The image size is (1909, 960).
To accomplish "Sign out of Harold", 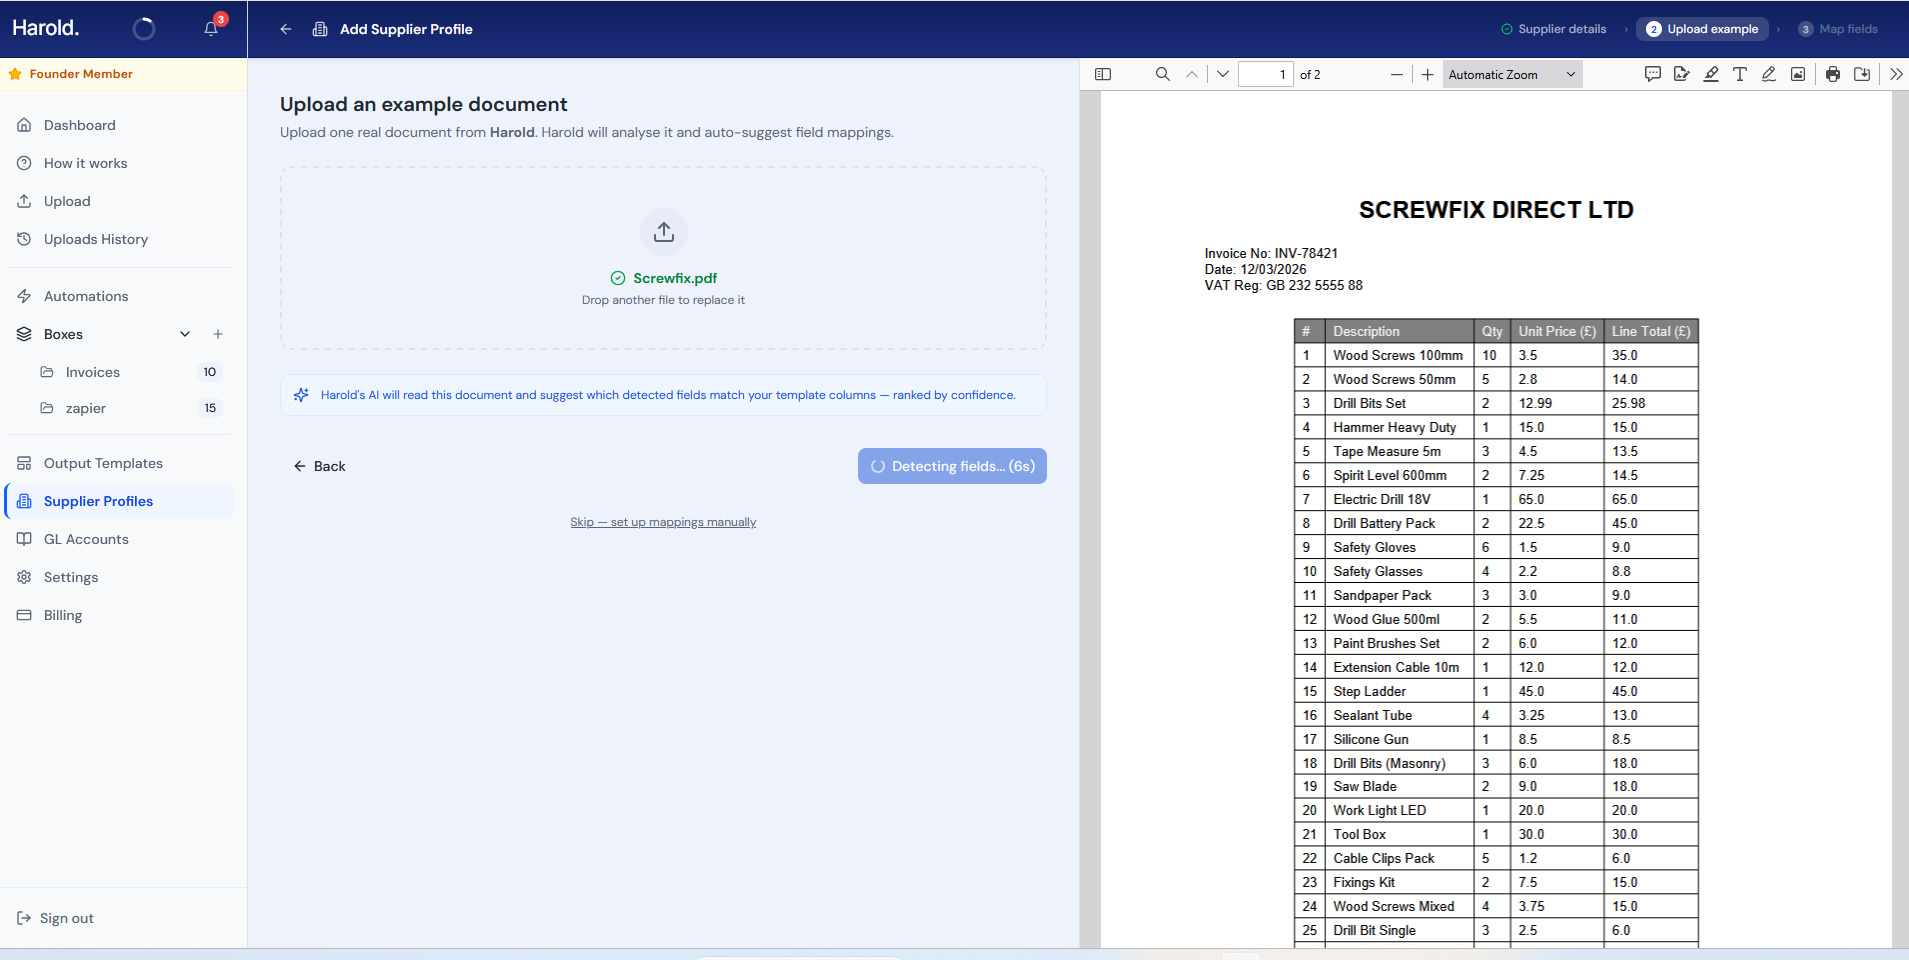I will click(x=56, y=918).
